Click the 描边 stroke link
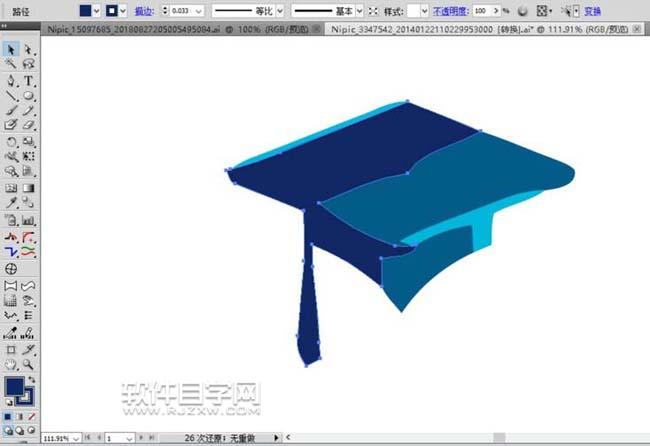The width and height of the screenshot is (650, 446). click(x=144, y=9)
